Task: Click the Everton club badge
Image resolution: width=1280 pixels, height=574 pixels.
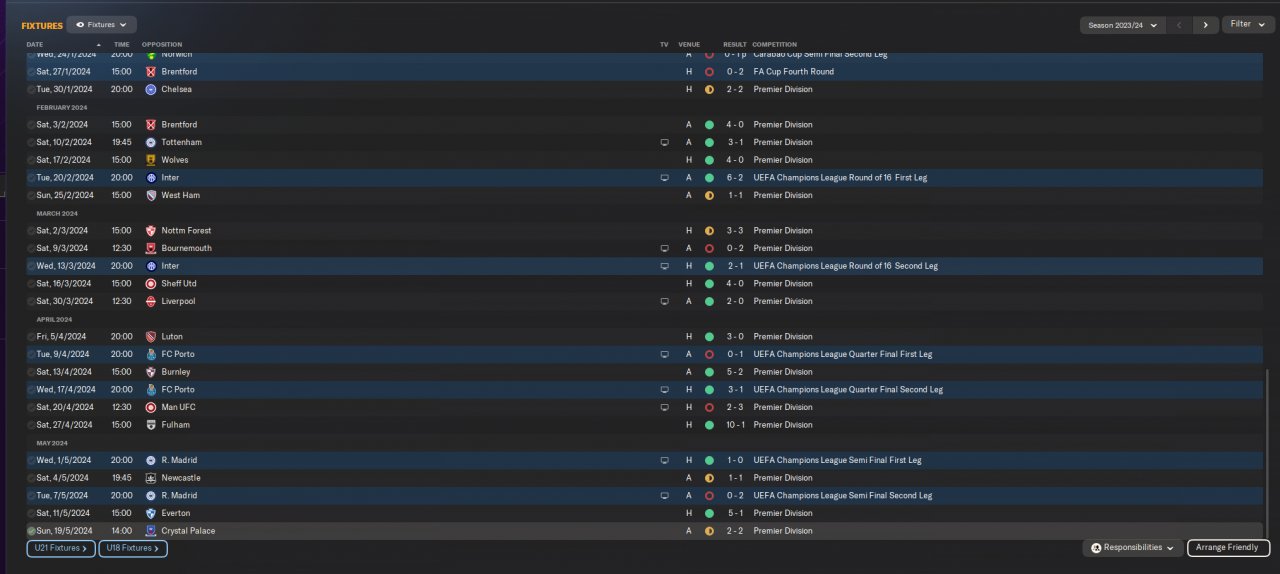Action: (151, 513)
